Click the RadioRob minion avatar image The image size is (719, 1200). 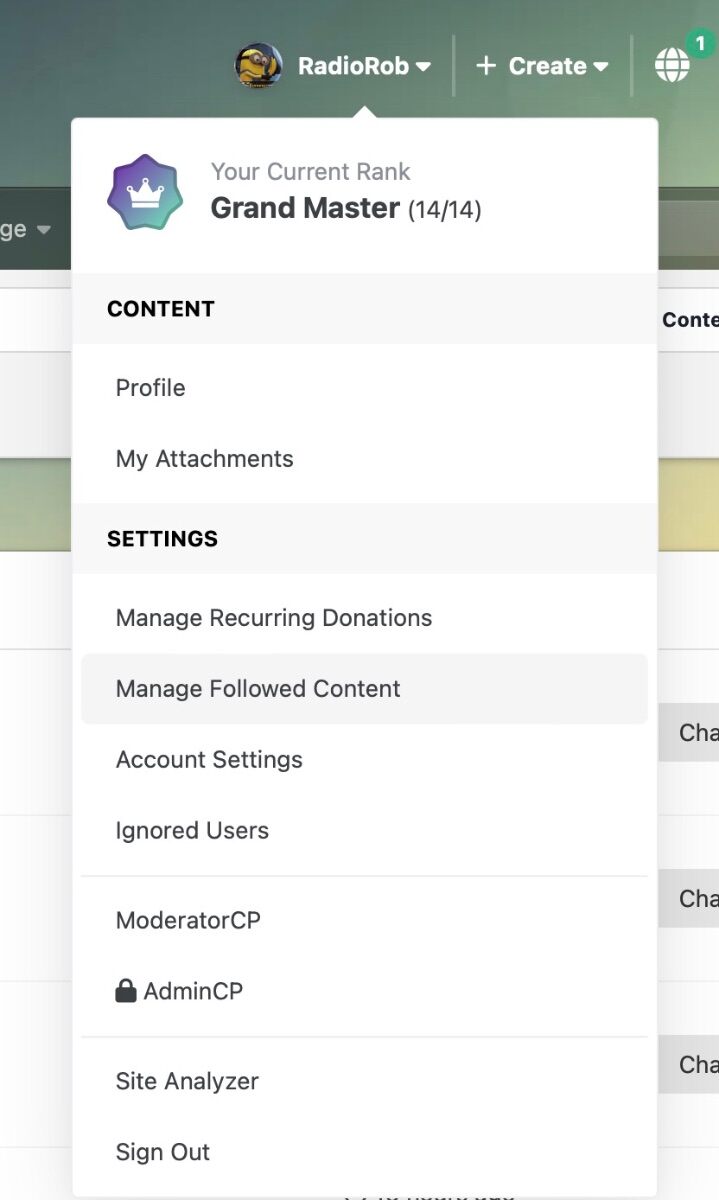(258, 66)
